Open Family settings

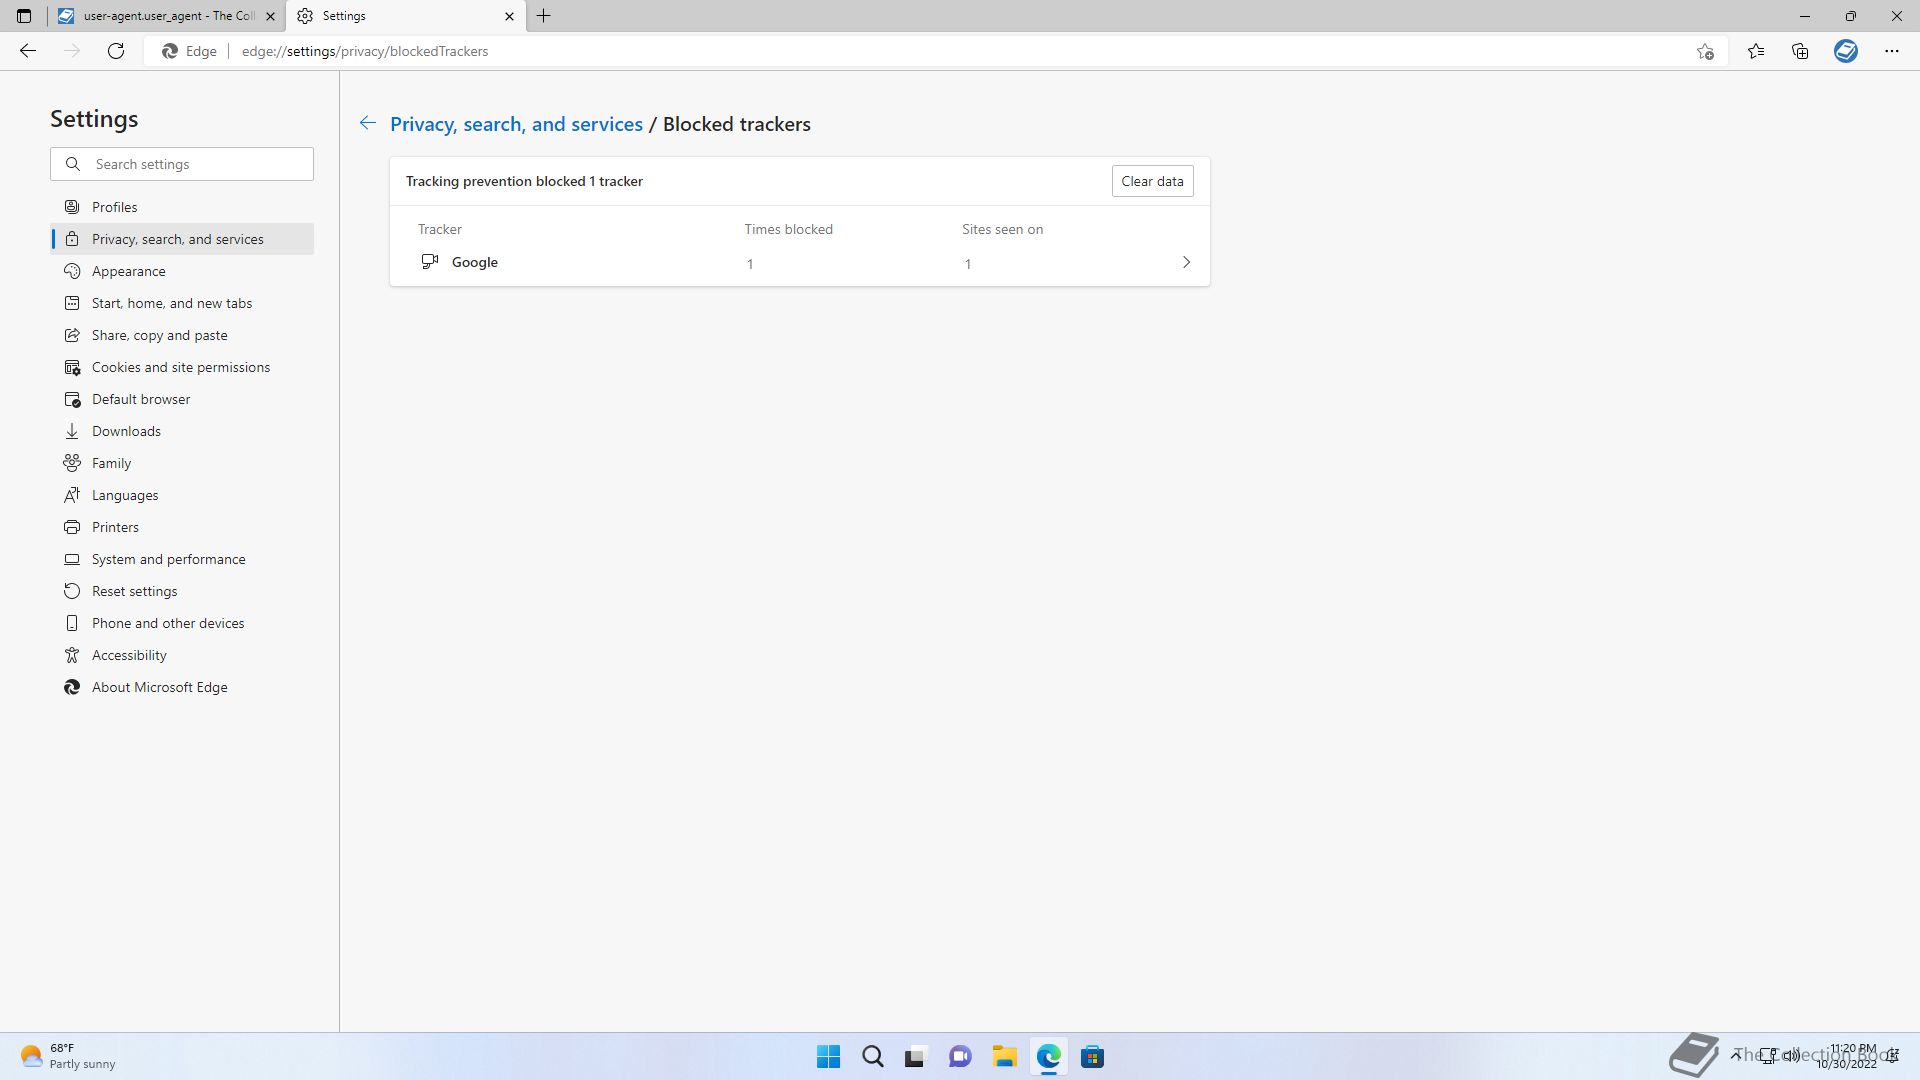click(182, 463)
